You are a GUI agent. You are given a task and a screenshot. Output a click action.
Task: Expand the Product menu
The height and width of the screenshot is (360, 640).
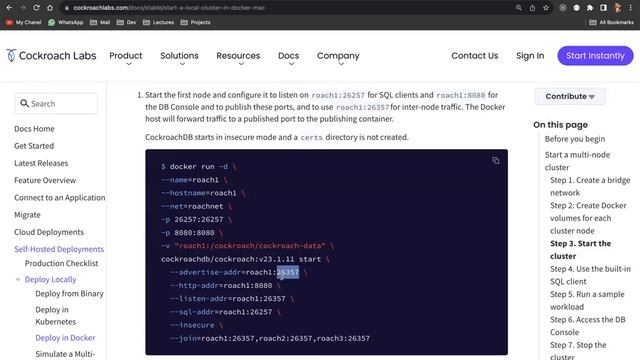[126, 56]
